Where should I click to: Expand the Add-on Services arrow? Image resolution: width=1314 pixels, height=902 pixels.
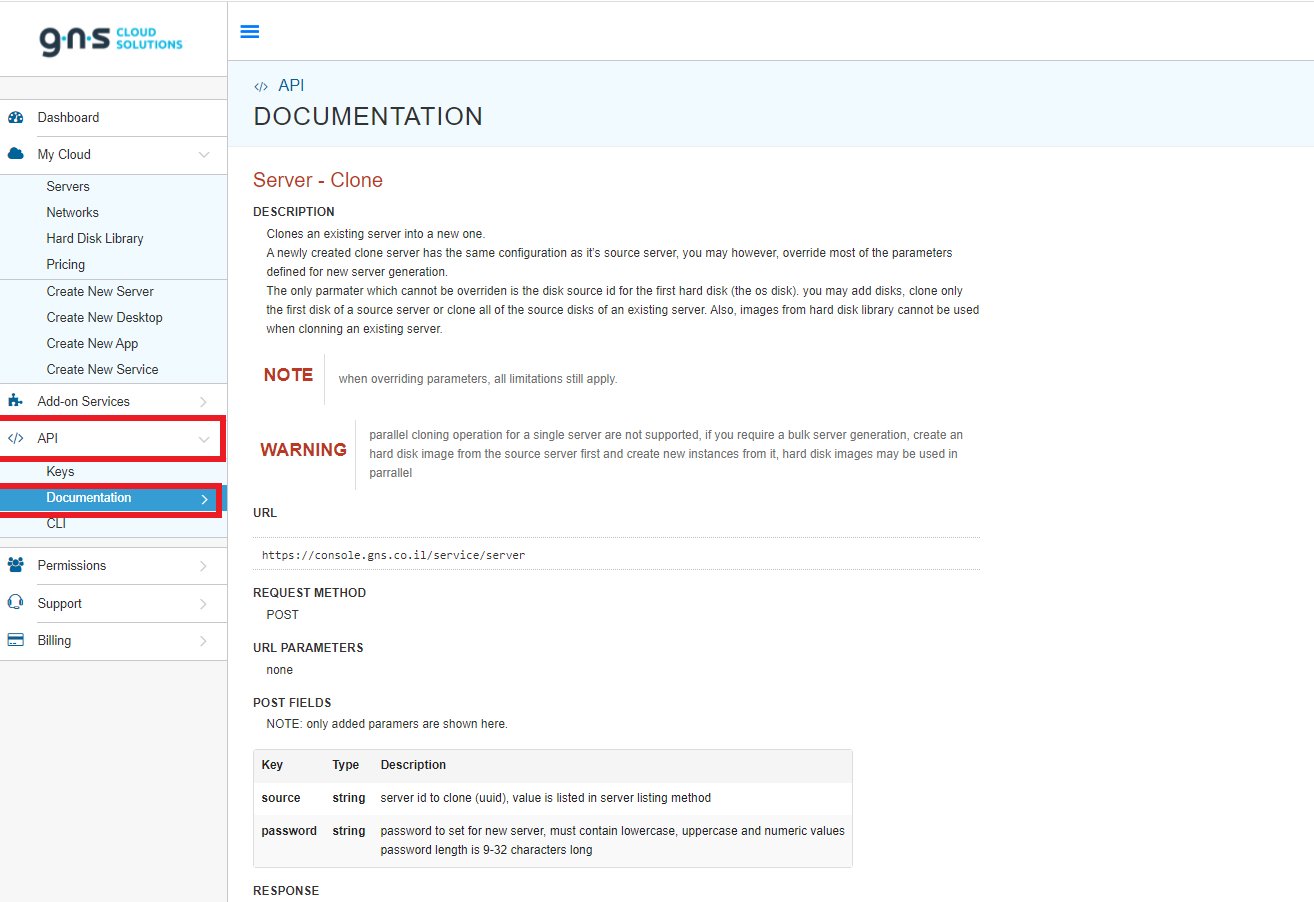pyautogui.click(x=204, y=402)
